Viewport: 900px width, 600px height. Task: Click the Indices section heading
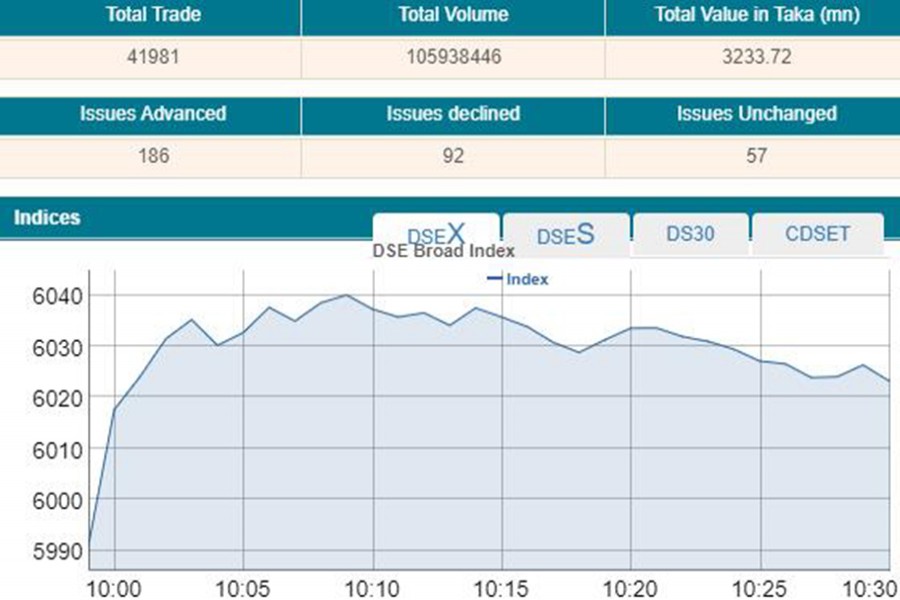(47, 217)
